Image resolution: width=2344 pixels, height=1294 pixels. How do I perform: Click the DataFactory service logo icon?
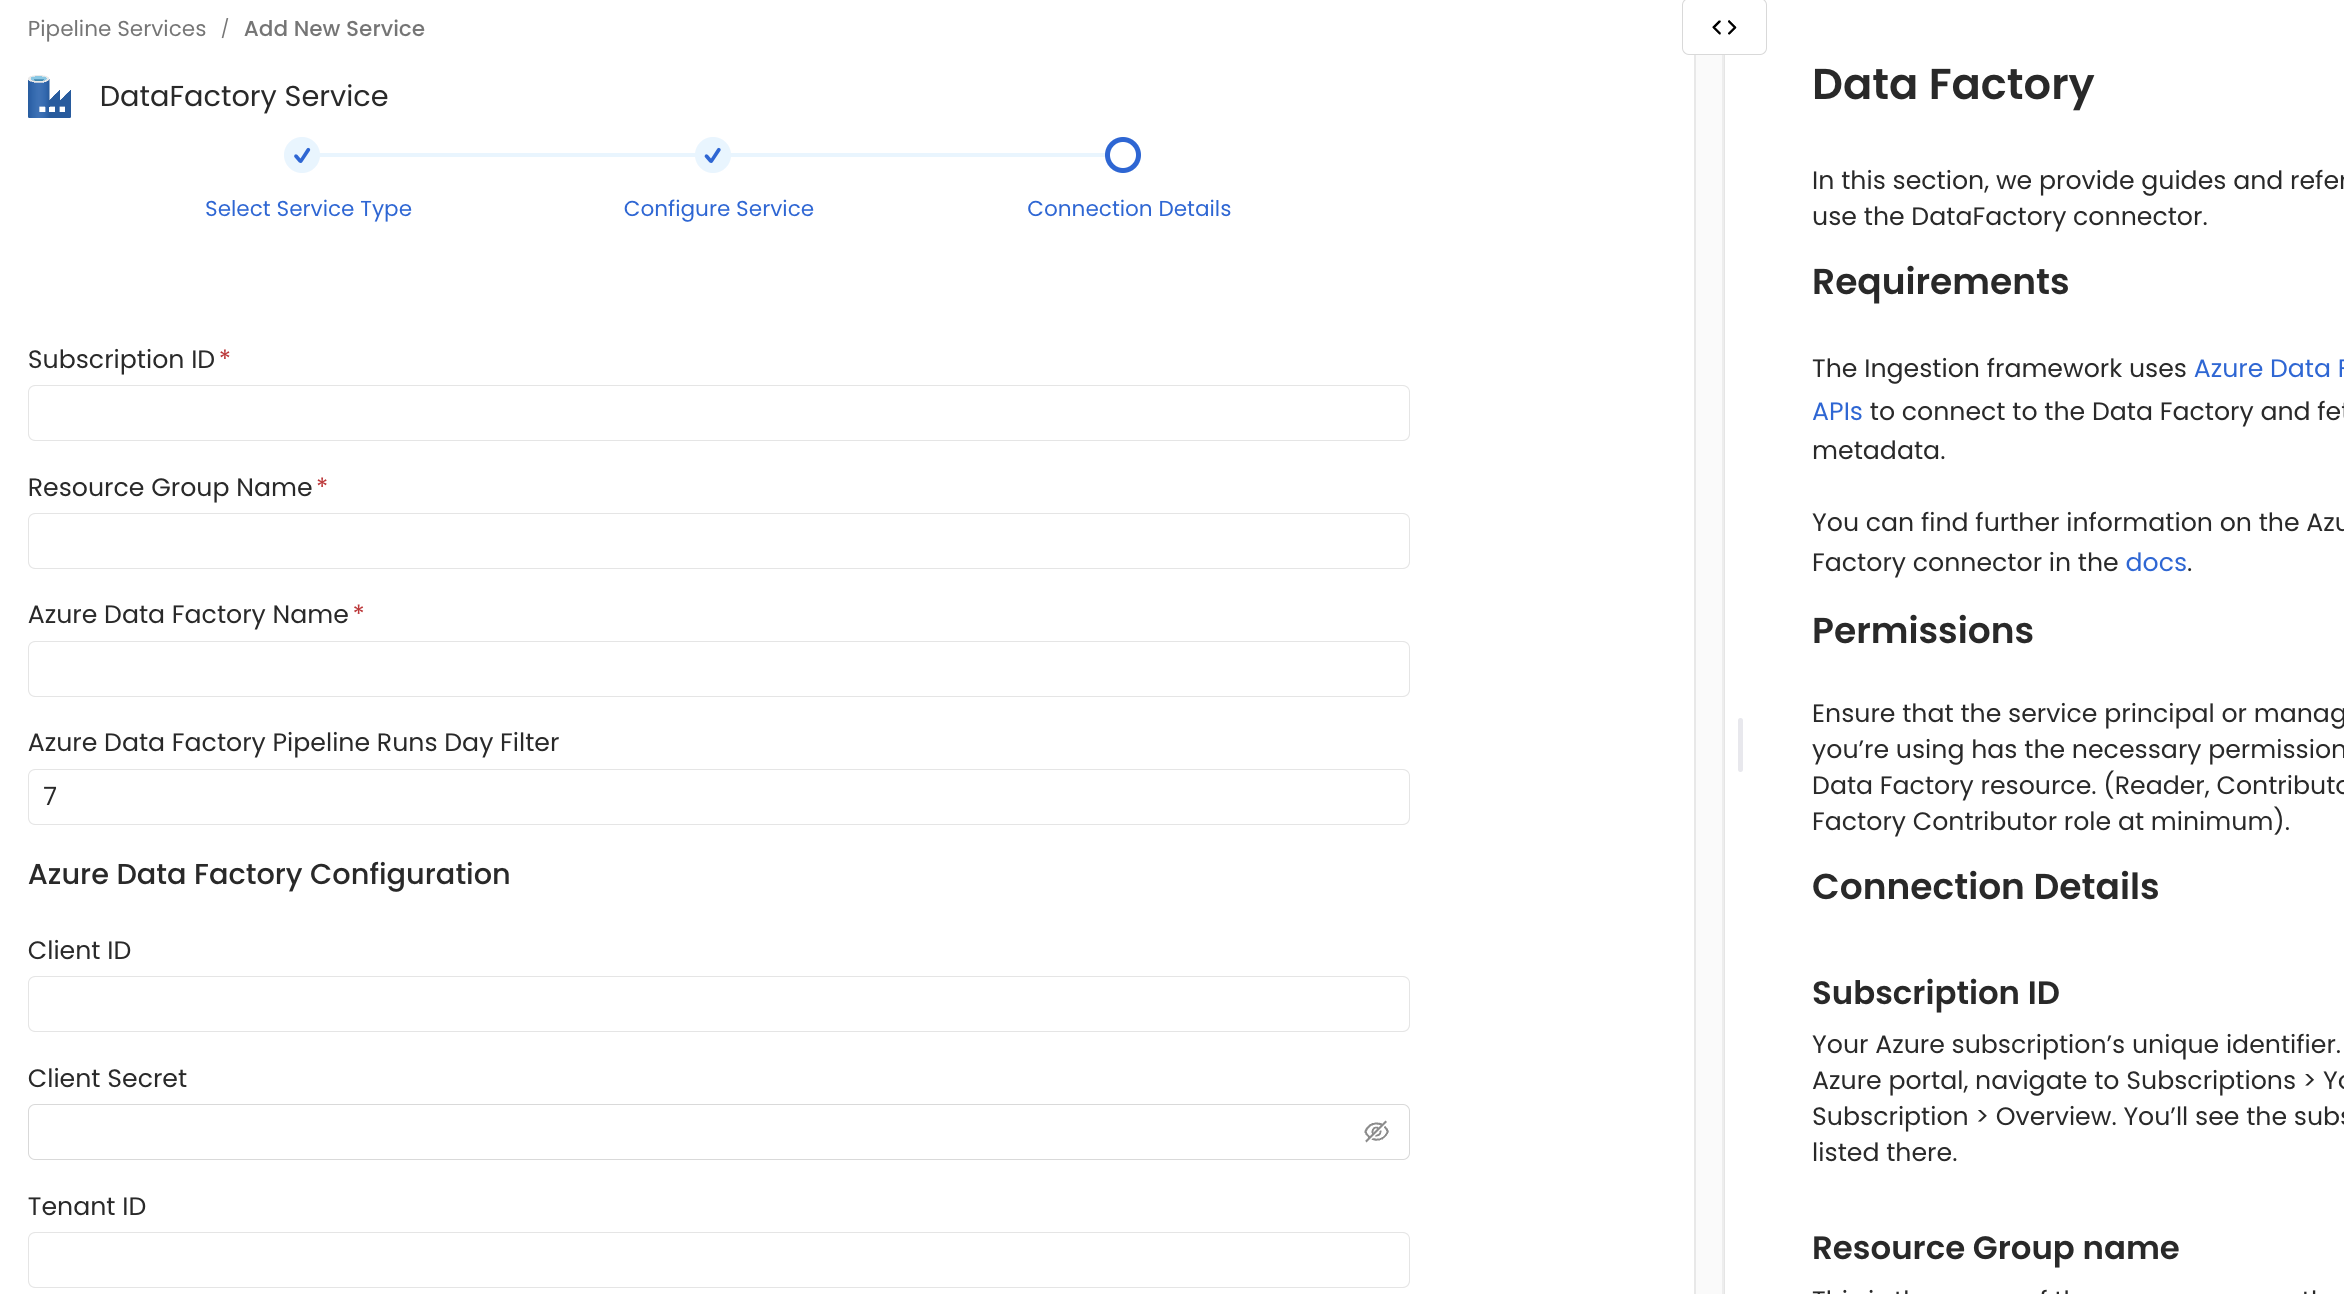tap(49, 96)
